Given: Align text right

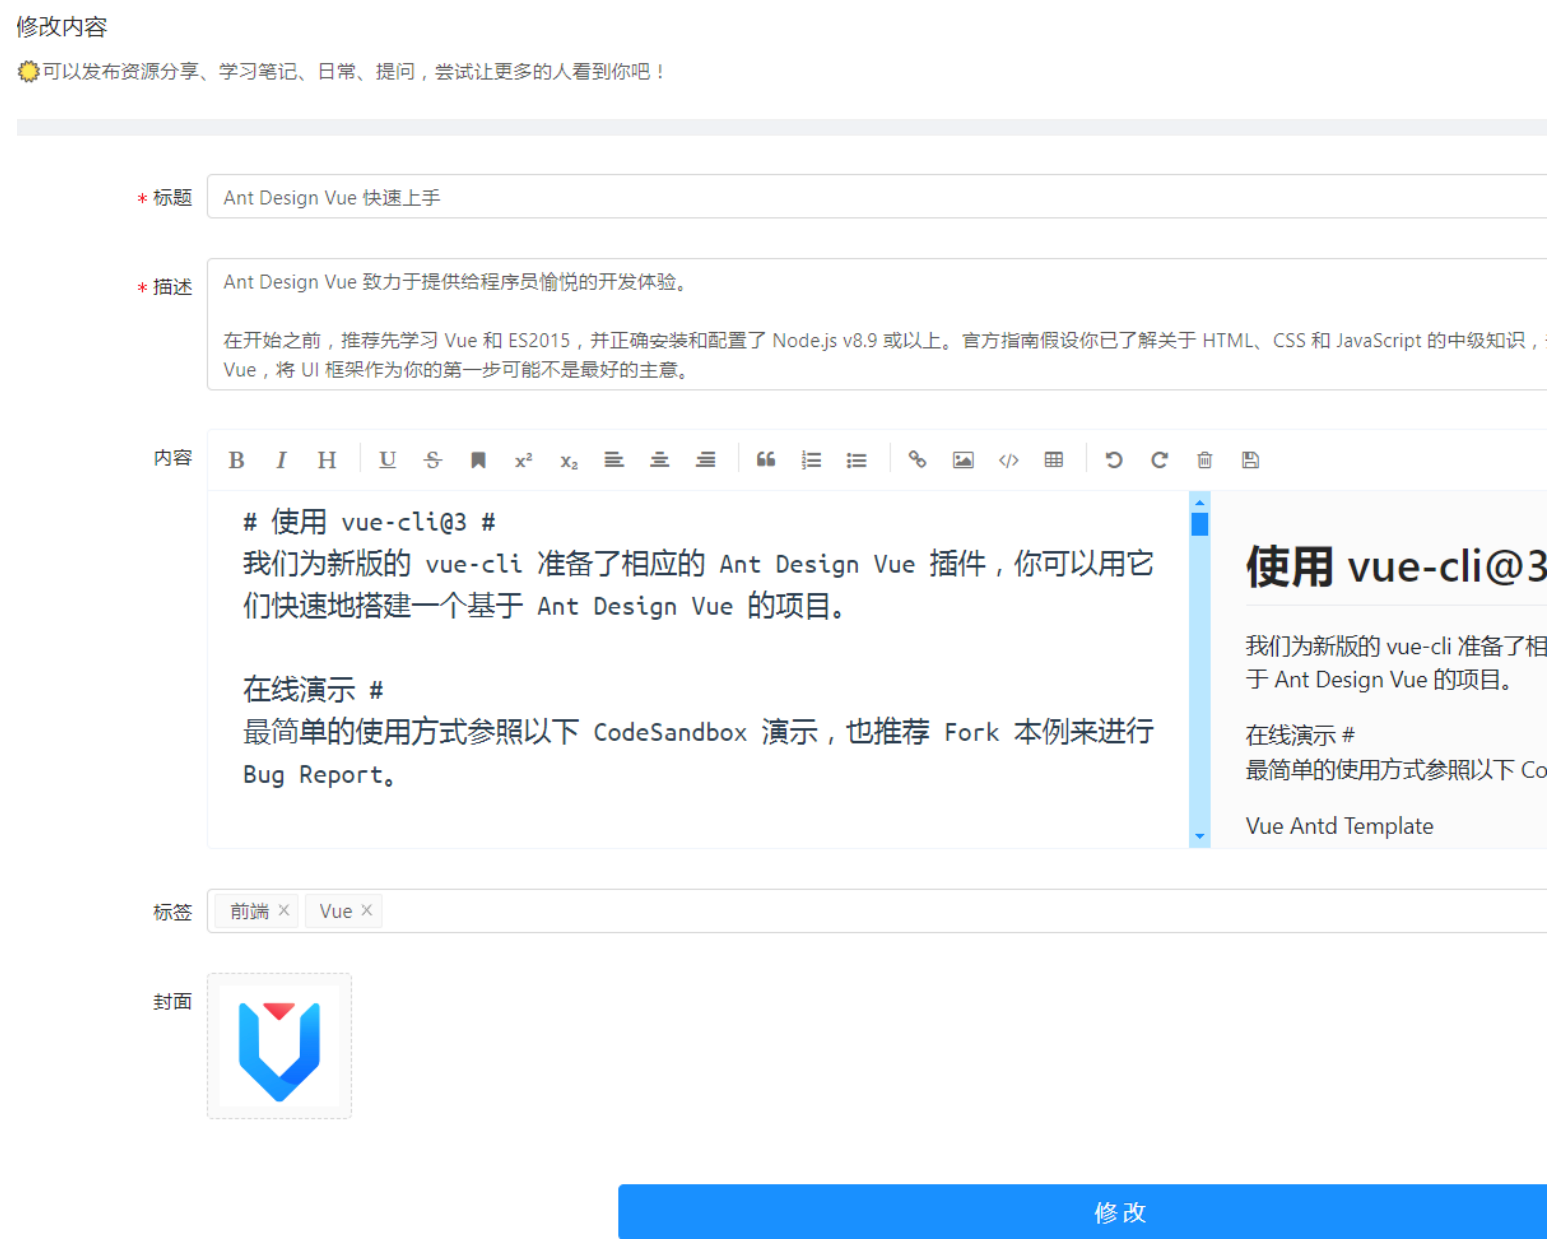Looking at the screenshot, I should 706,460.
